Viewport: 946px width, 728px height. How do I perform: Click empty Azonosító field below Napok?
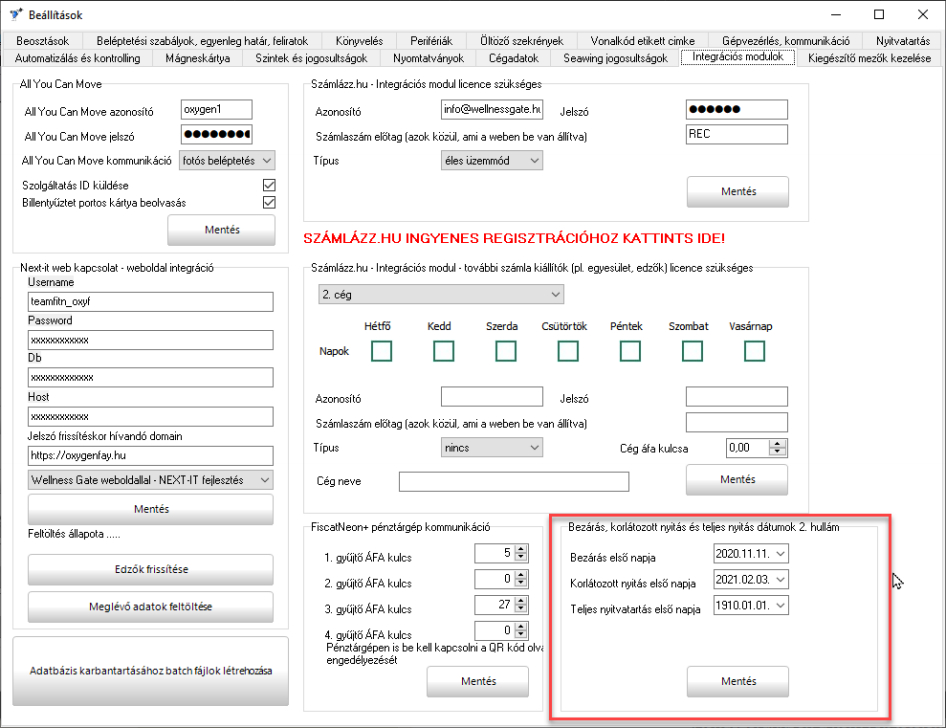[492, 397]
